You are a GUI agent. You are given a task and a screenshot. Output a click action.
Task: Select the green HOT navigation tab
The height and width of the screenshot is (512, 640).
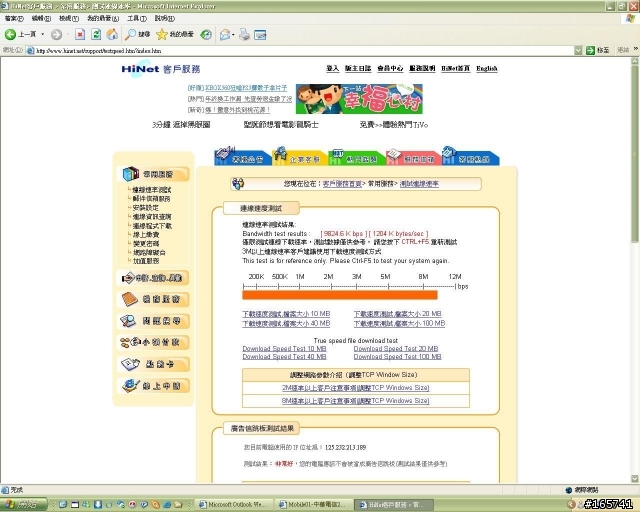coord(357,157)
